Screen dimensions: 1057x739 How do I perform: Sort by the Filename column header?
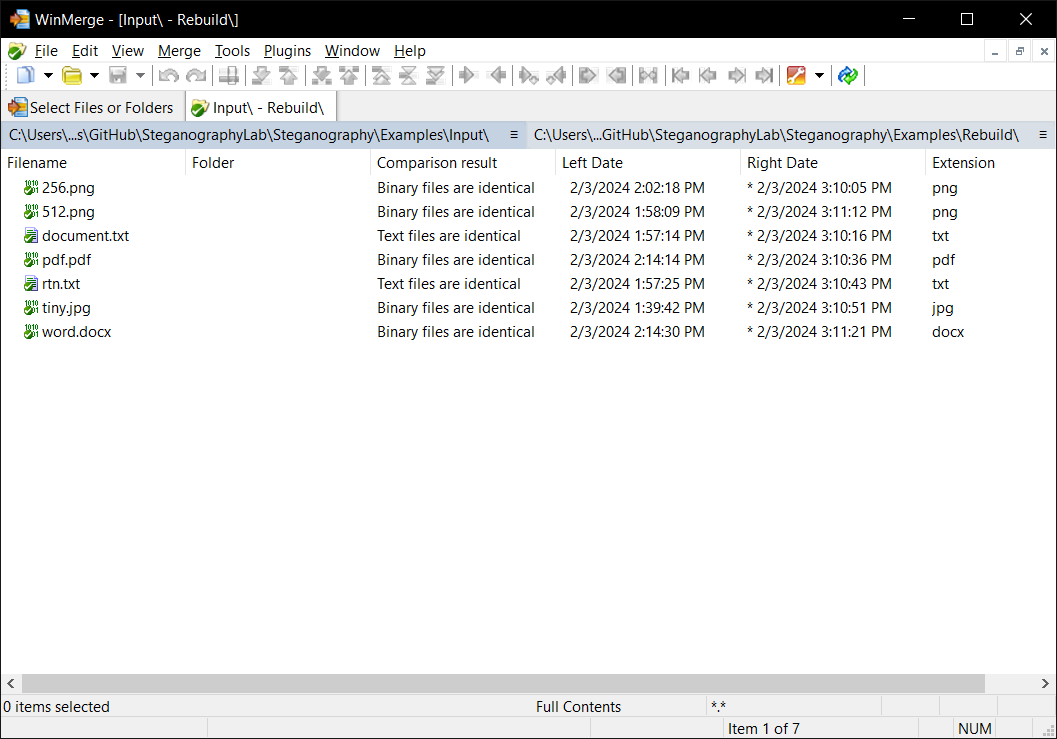click(x=93, y=163)
